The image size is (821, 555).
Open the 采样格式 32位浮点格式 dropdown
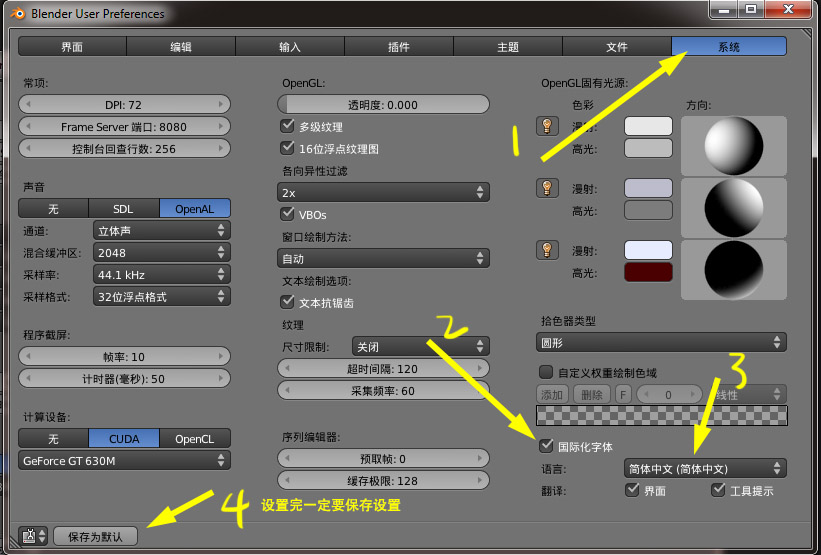[162, 296]
